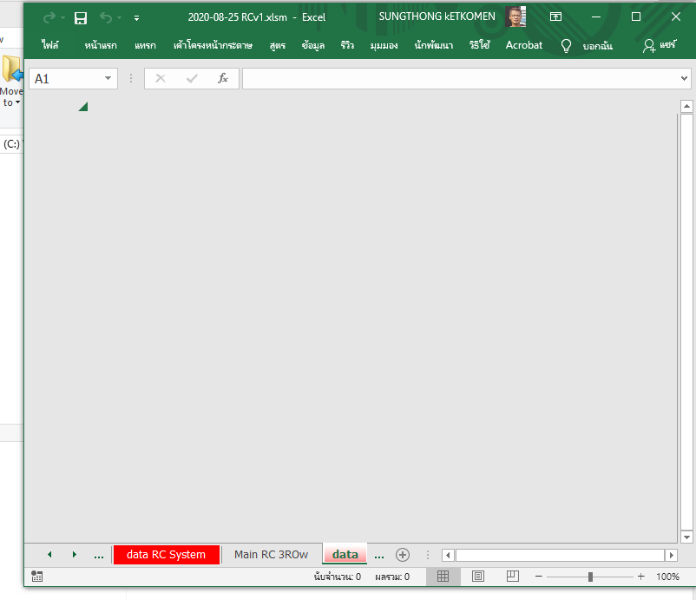This screenshot has width=696, height=600.
Task: Click the macro recording status bar icon
Action: [37, 577]
